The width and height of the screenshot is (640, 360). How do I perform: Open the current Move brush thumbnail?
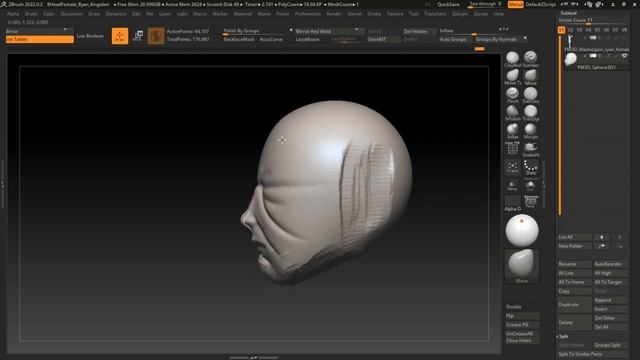522,266
